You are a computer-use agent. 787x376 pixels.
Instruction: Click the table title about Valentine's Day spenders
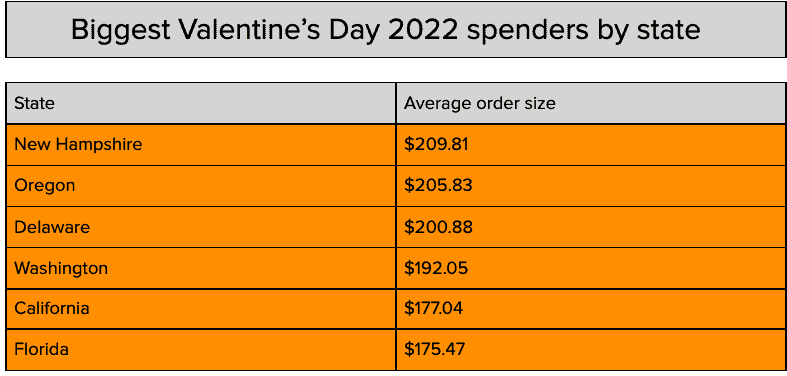coord(385,30)
